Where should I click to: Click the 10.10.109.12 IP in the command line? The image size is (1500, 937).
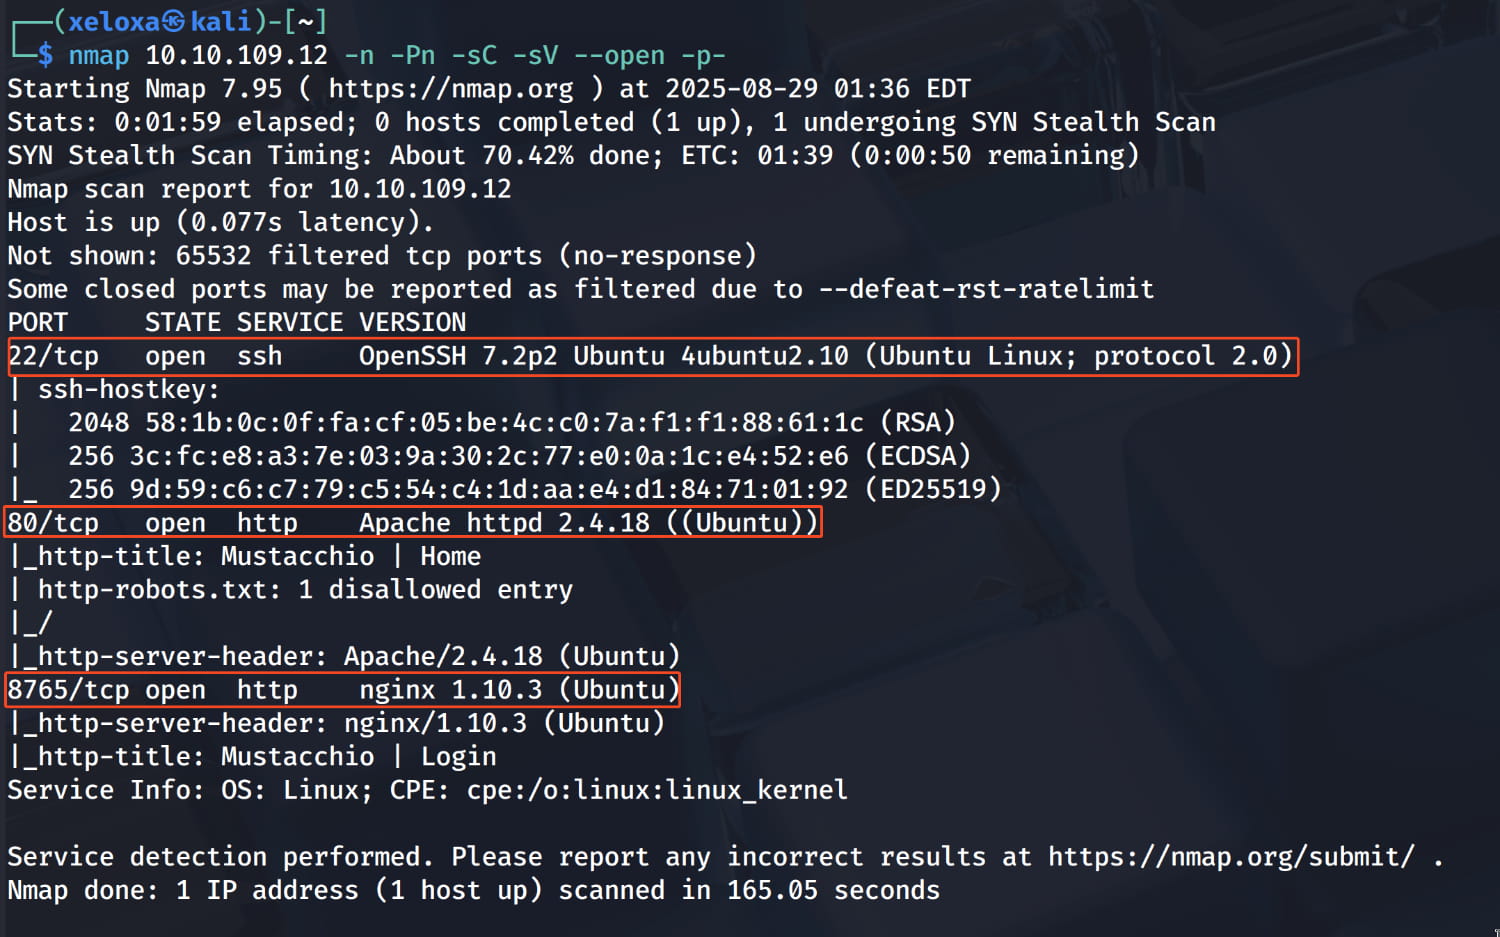pyautogui.click(x=237, y=56)
